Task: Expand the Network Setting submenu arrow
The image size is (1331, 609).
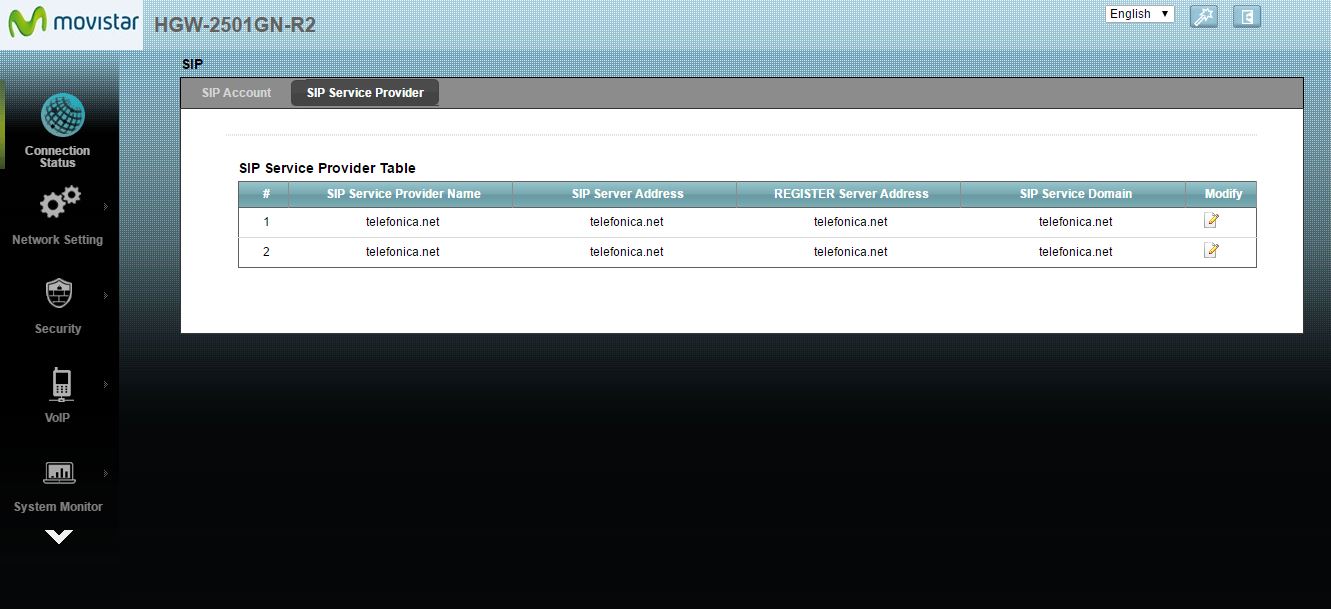Action: pyautogui.click(x=106, y=207)
